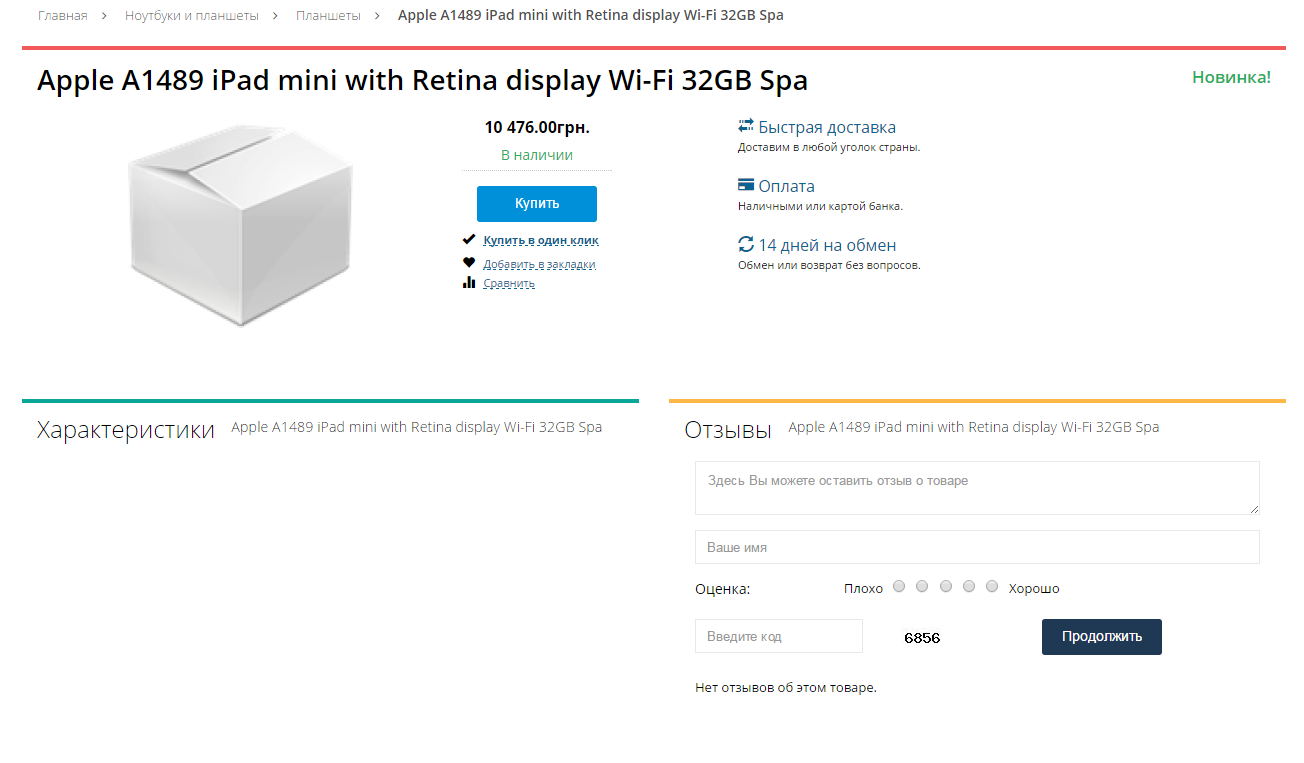Go to Главная breadcrumb link

coord(62,16)
